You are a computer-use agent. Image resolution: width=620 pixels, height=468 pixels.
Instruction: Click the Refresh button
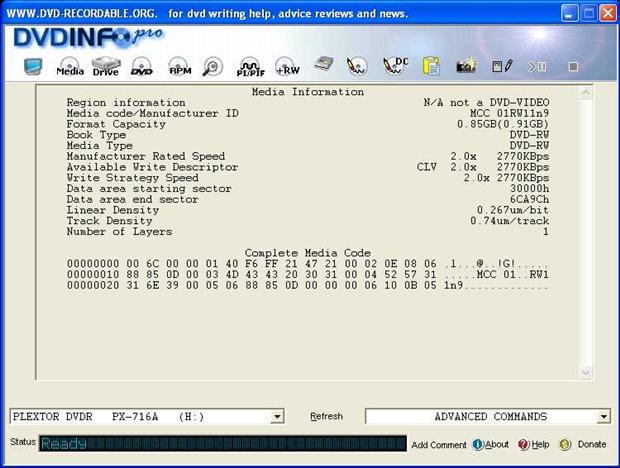[326, 416]
